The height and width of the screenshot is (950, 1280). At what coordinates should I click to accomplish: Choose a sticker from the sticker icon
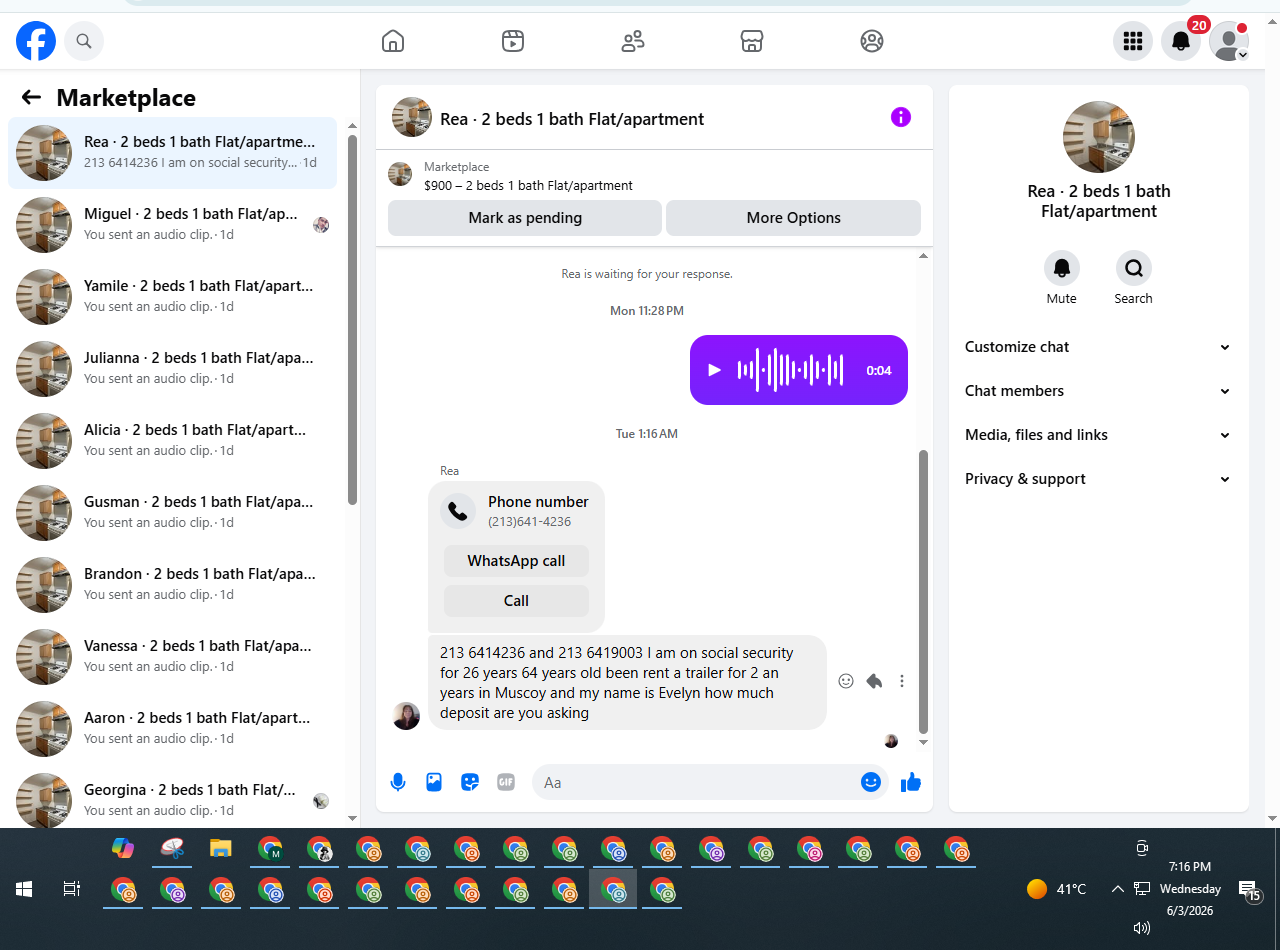[x=470, y=782]
